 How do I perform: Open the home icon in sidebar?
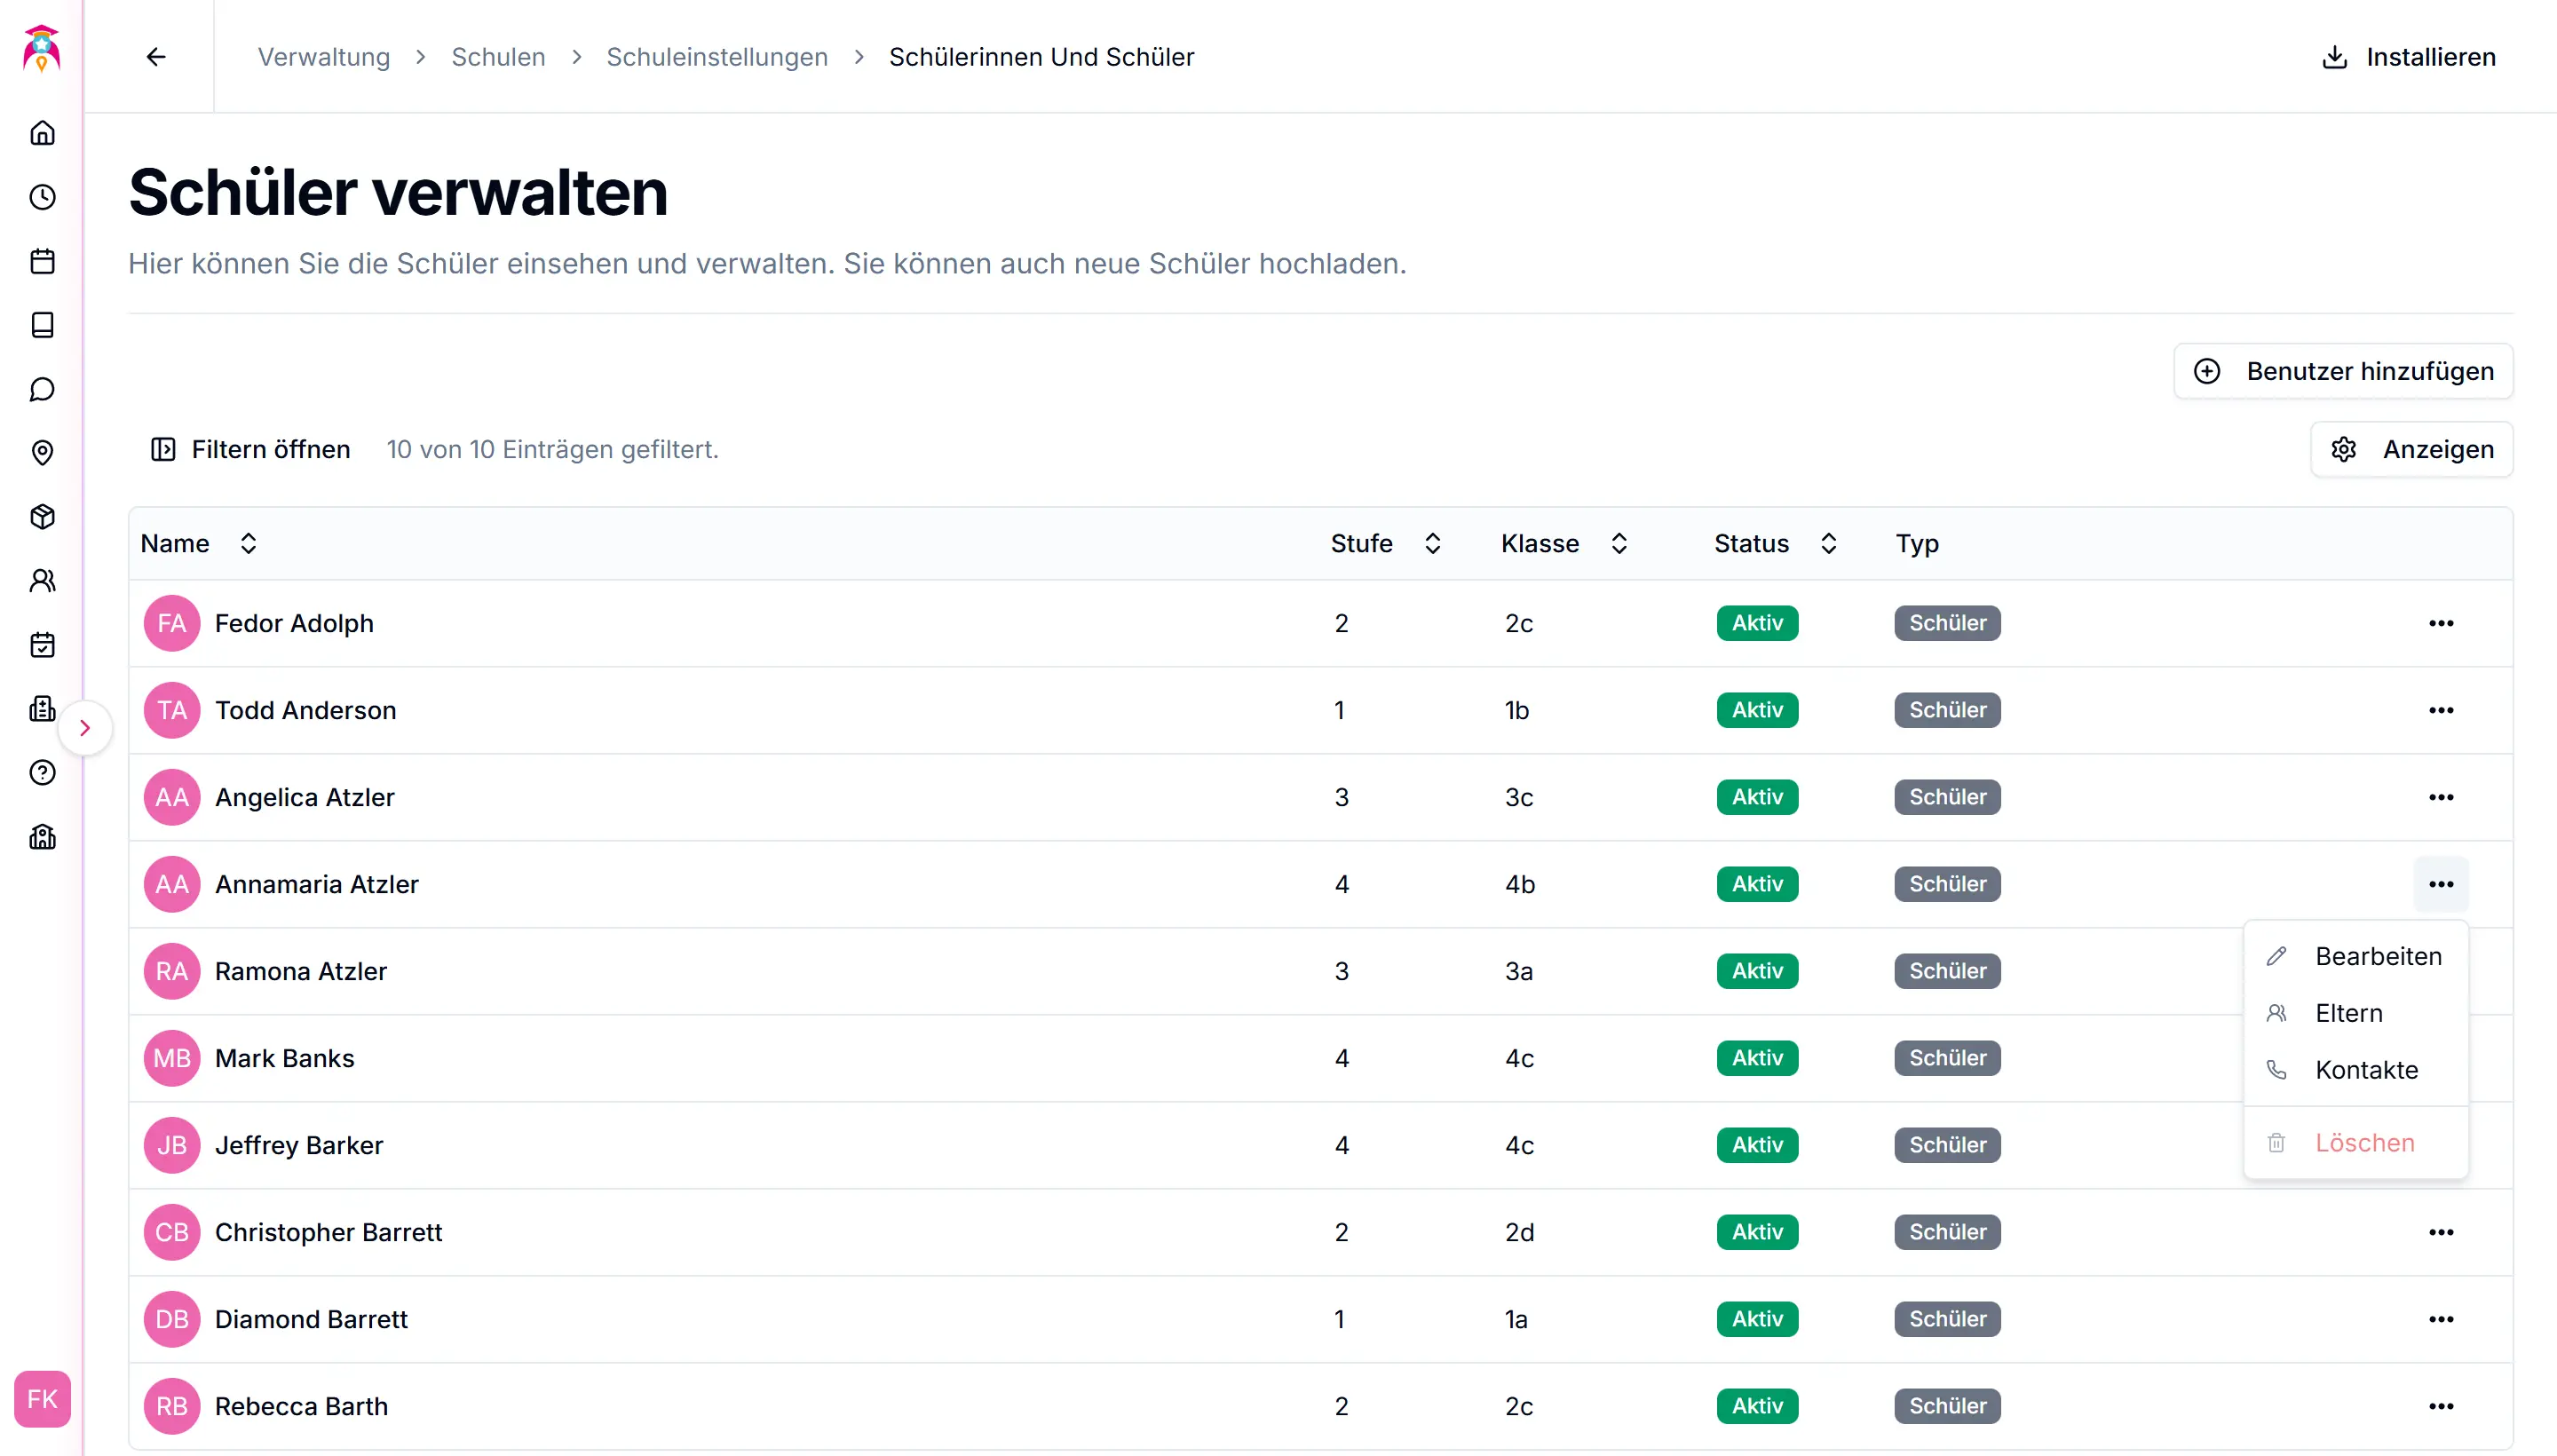point(42,133)
